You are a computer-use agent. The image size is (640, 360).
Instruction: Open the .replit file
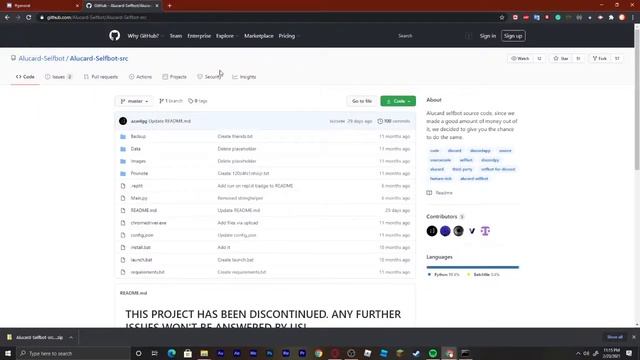(x=137, y=186)
